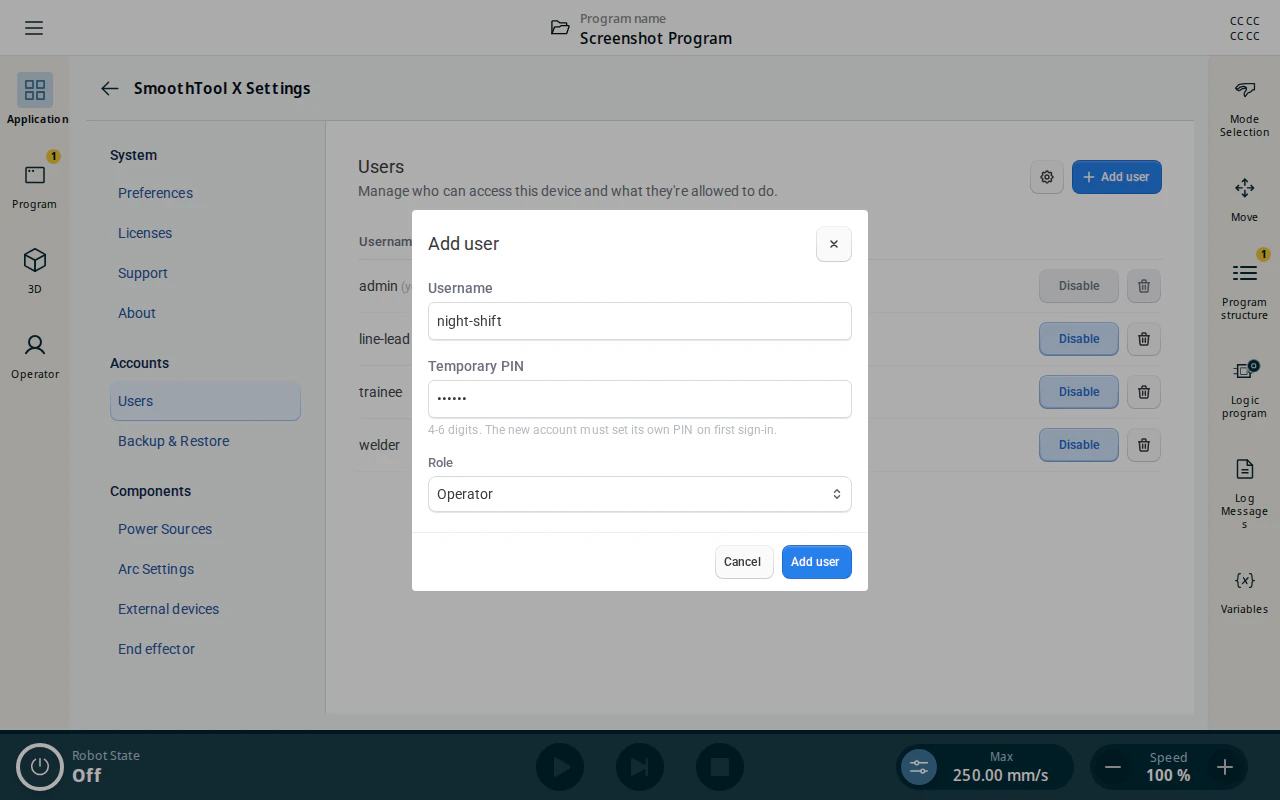Click the trainee username row text
This screenshot has height=800, width=1280.
pyautogui.click(x=380, y=392)
